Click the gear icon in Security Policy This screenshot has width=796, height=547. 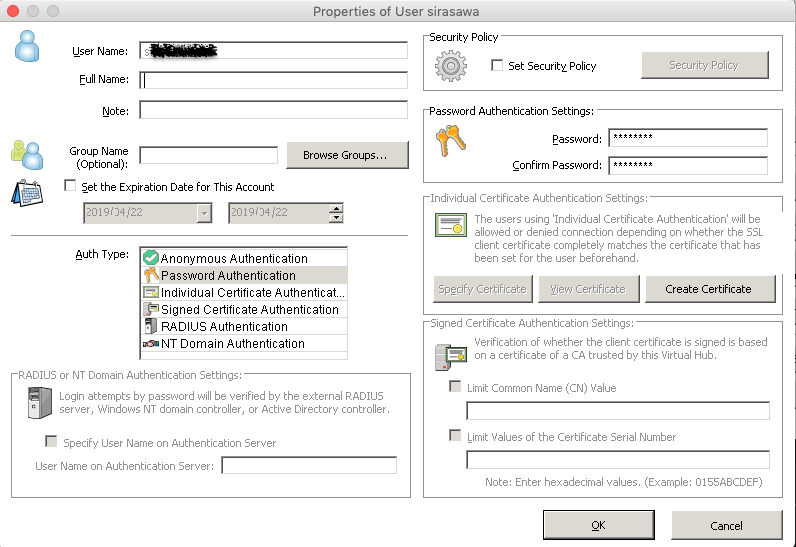point(451,65)
